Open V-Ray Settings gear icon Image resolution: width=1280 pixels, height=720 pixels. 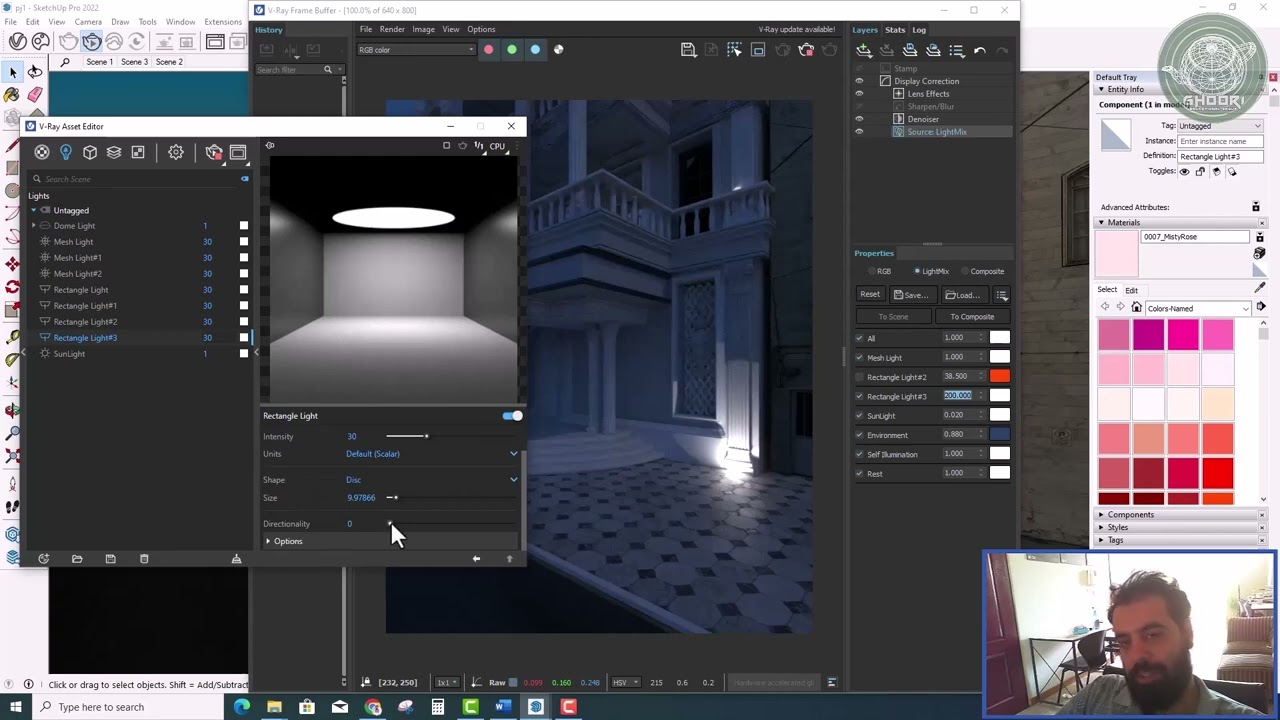pos(176,152)
